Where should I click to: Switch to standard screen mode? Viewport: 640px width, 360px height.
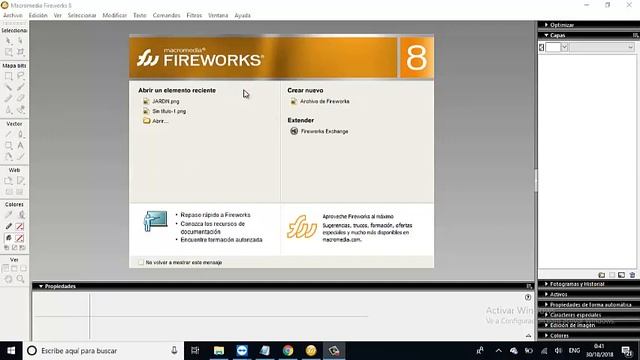pos(5,269)
